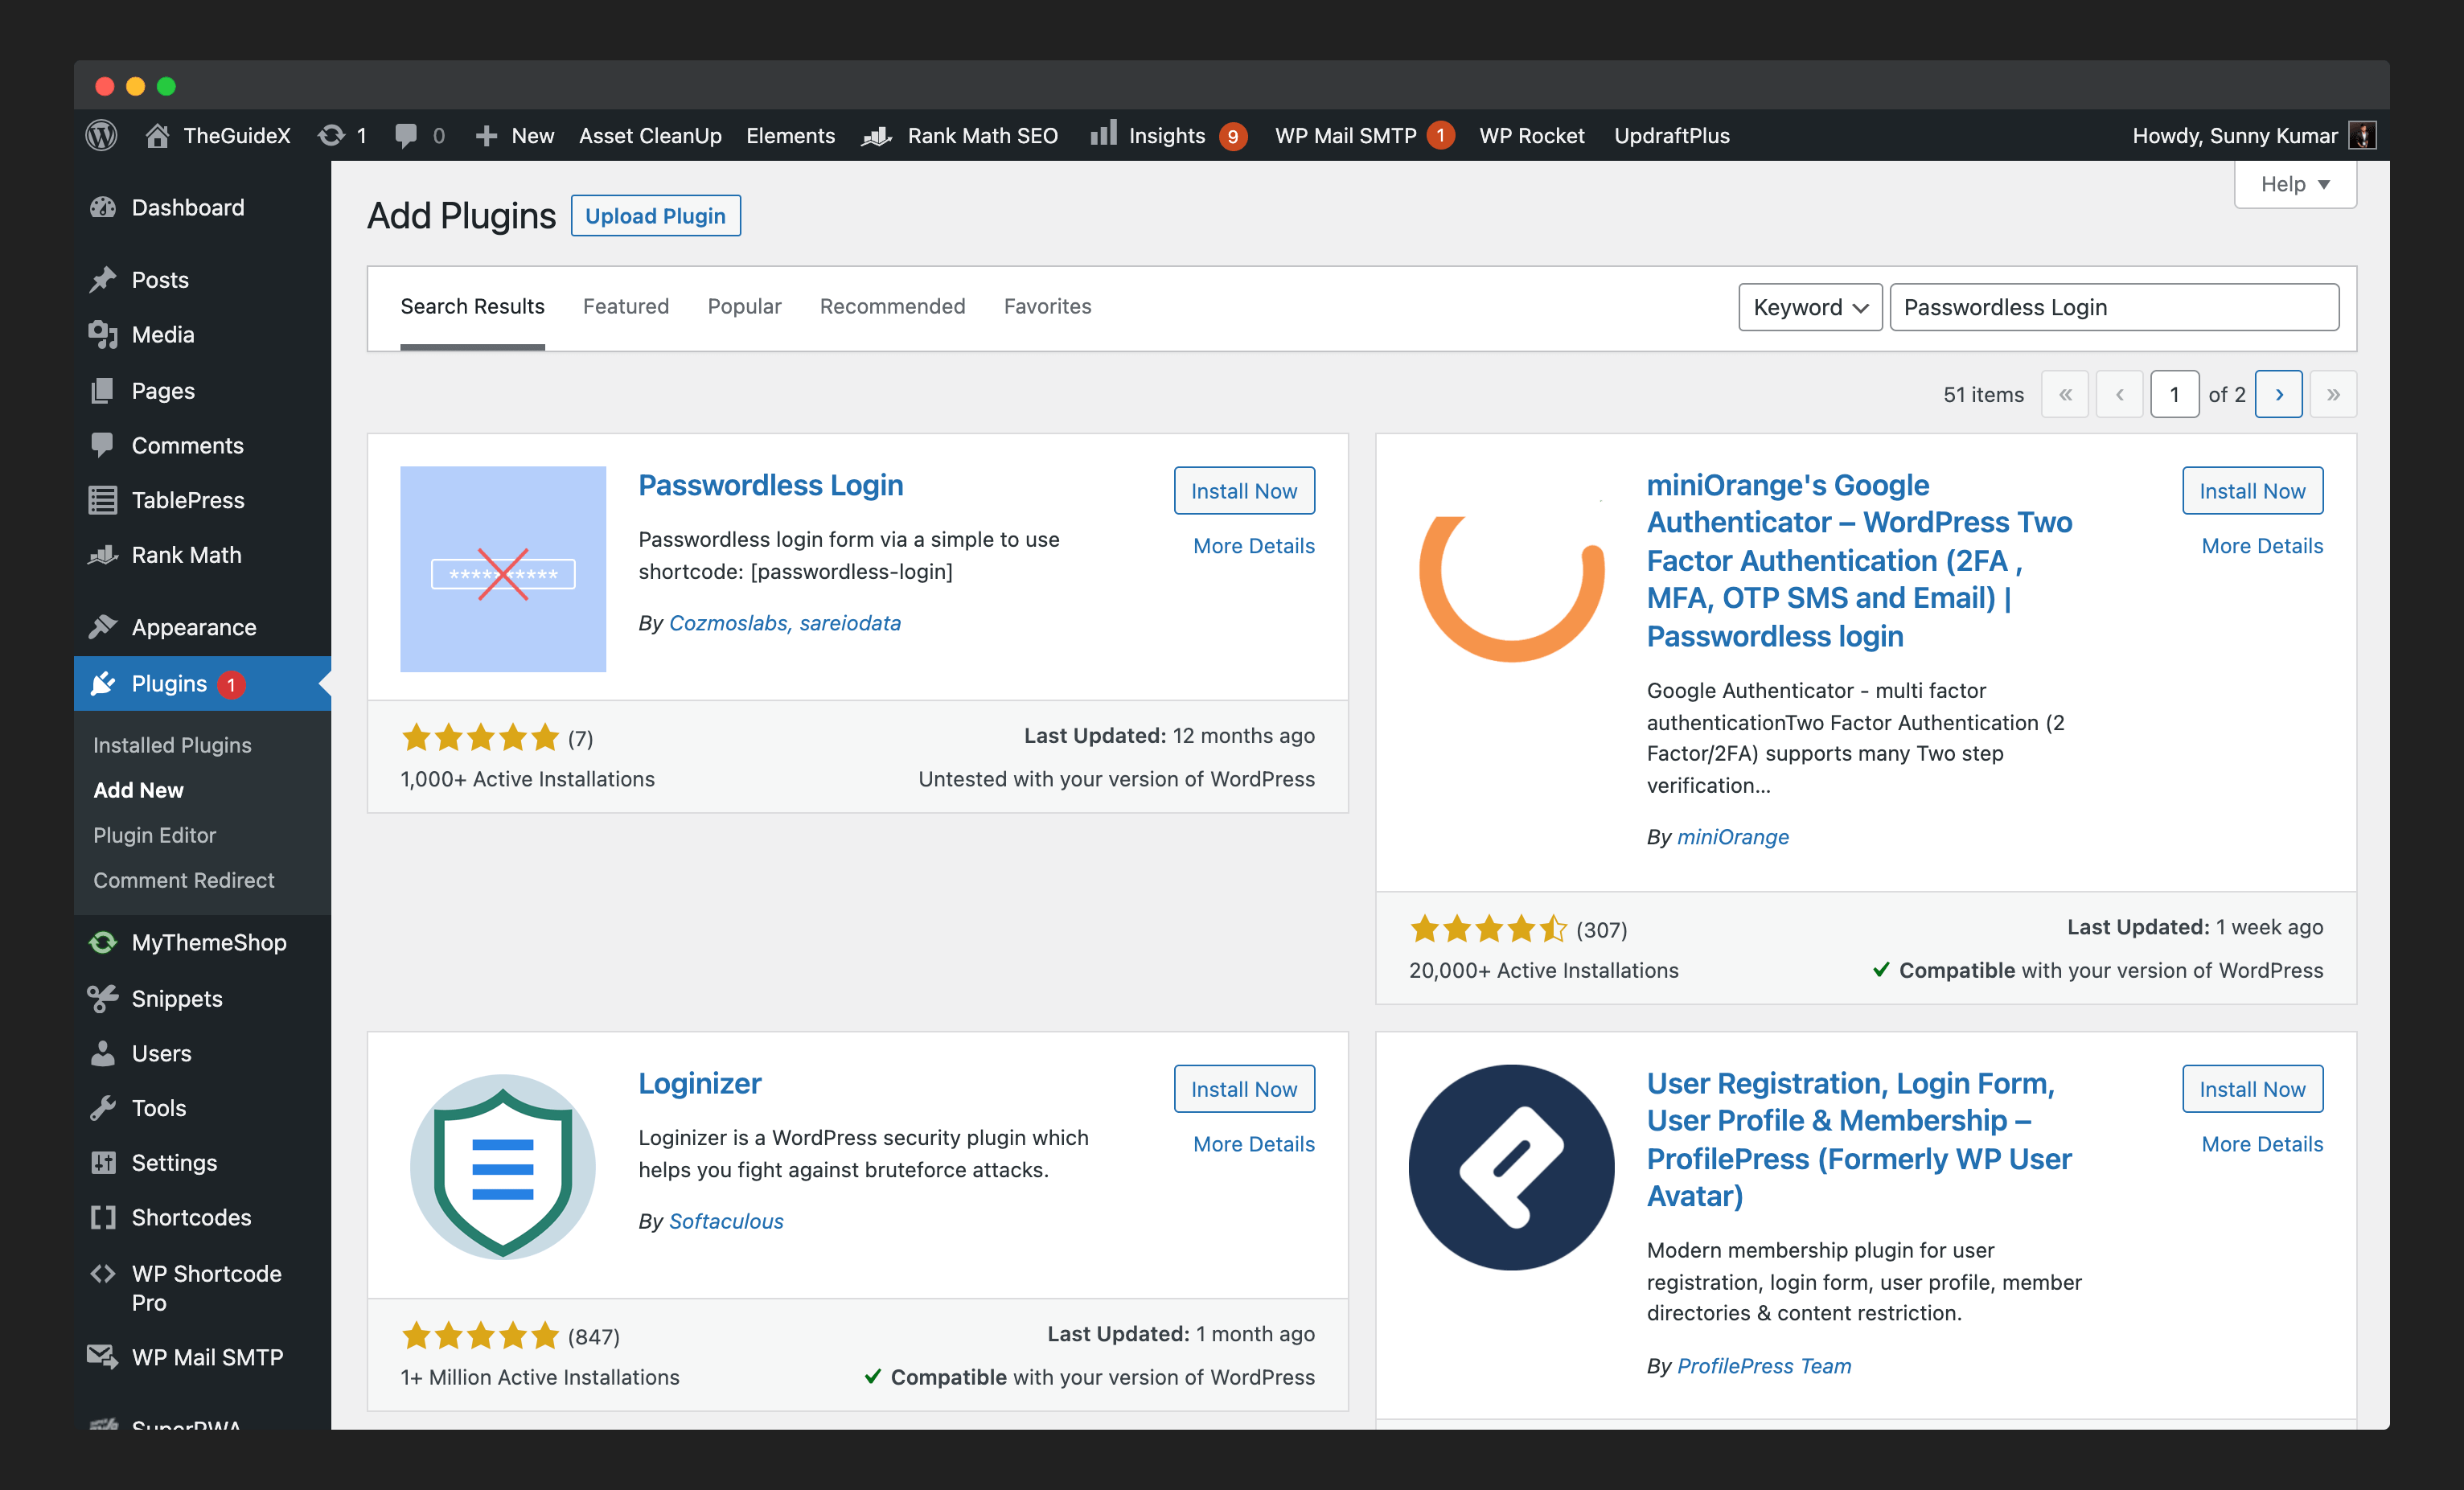Open updates via the refresh icon

click(x=331, y=135)
